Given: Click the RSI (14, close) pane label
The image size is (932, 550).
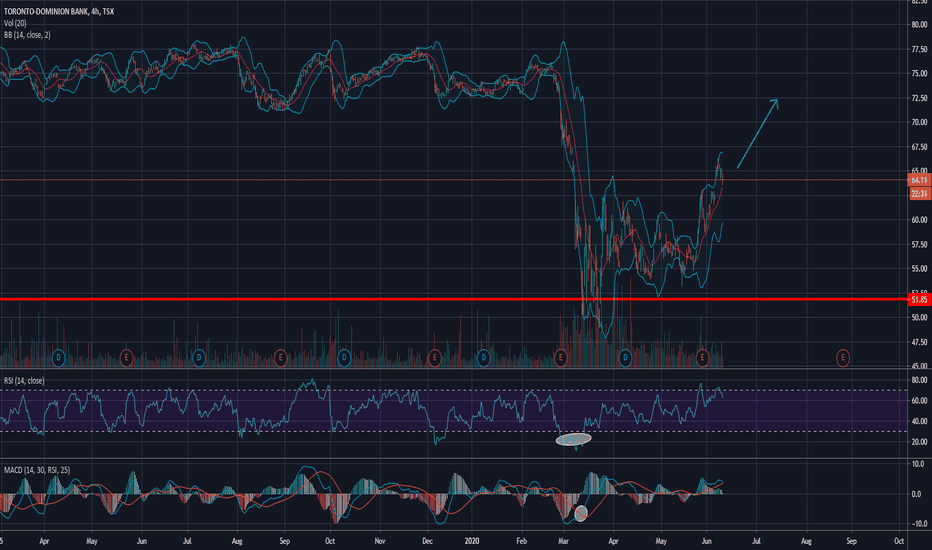Looking at the screenshot, I should point(24,381).
